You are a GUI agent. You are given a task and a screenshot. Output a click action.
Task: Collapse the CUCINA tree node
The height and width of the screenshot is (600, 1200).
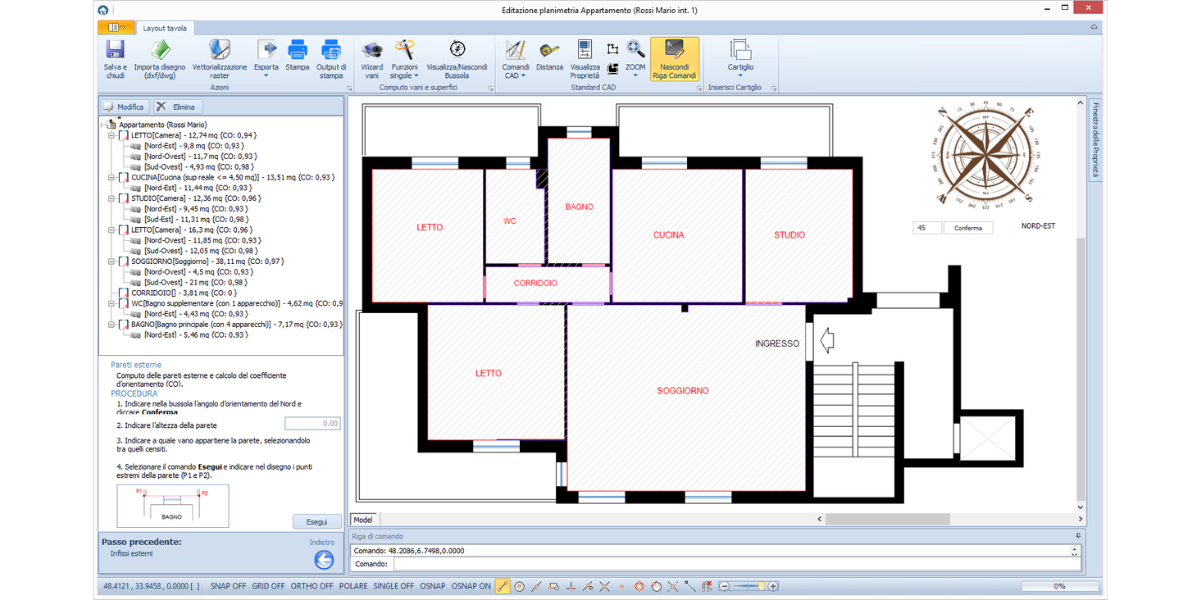(110, 177)
